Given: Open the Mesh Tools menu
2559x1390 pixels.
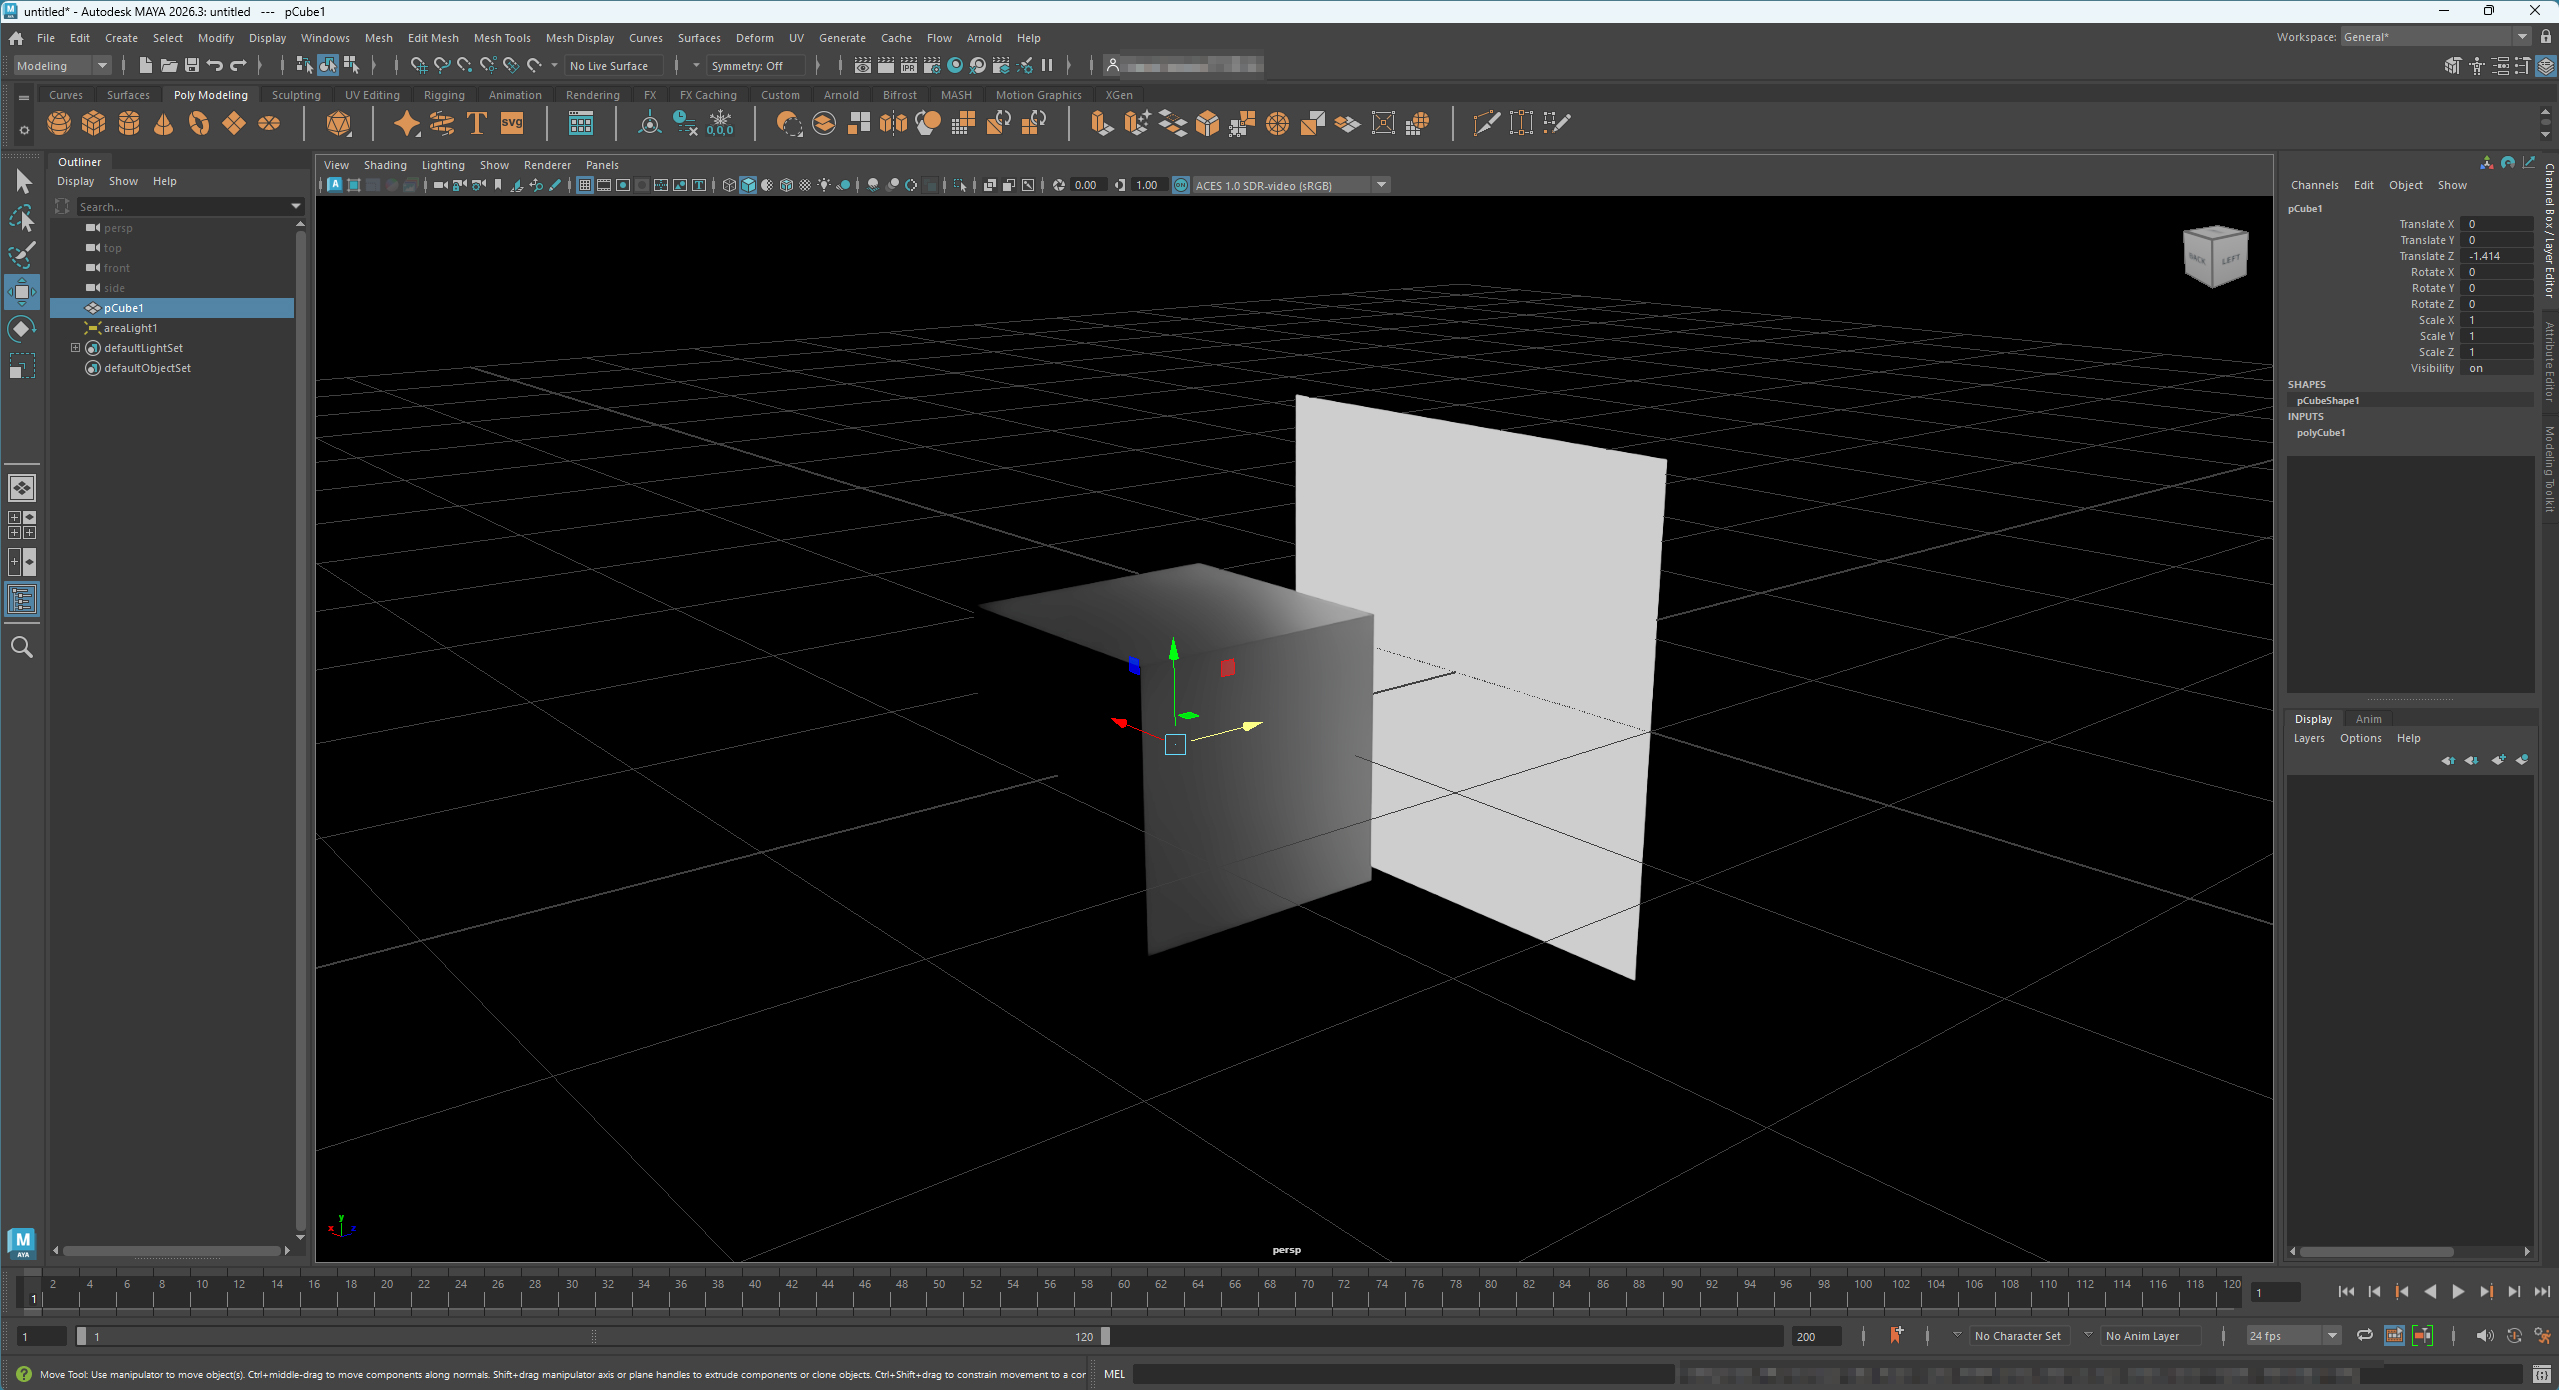Looking at the screenshot, I should point(502,38).
